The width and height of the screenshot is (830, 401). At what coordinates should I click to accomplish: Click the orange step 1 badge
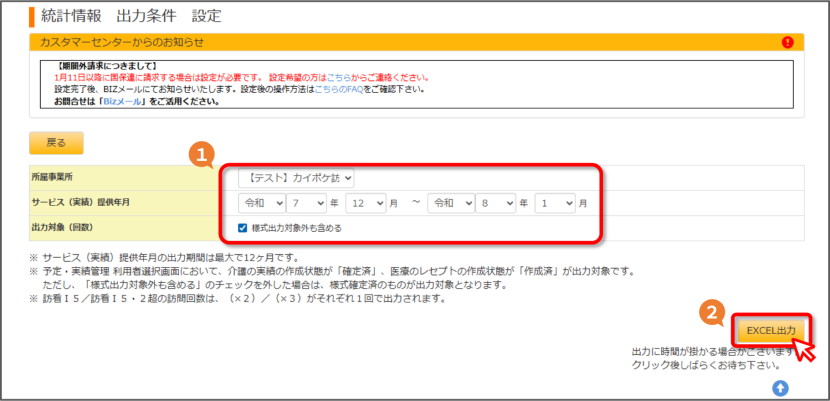click(202, 154)
